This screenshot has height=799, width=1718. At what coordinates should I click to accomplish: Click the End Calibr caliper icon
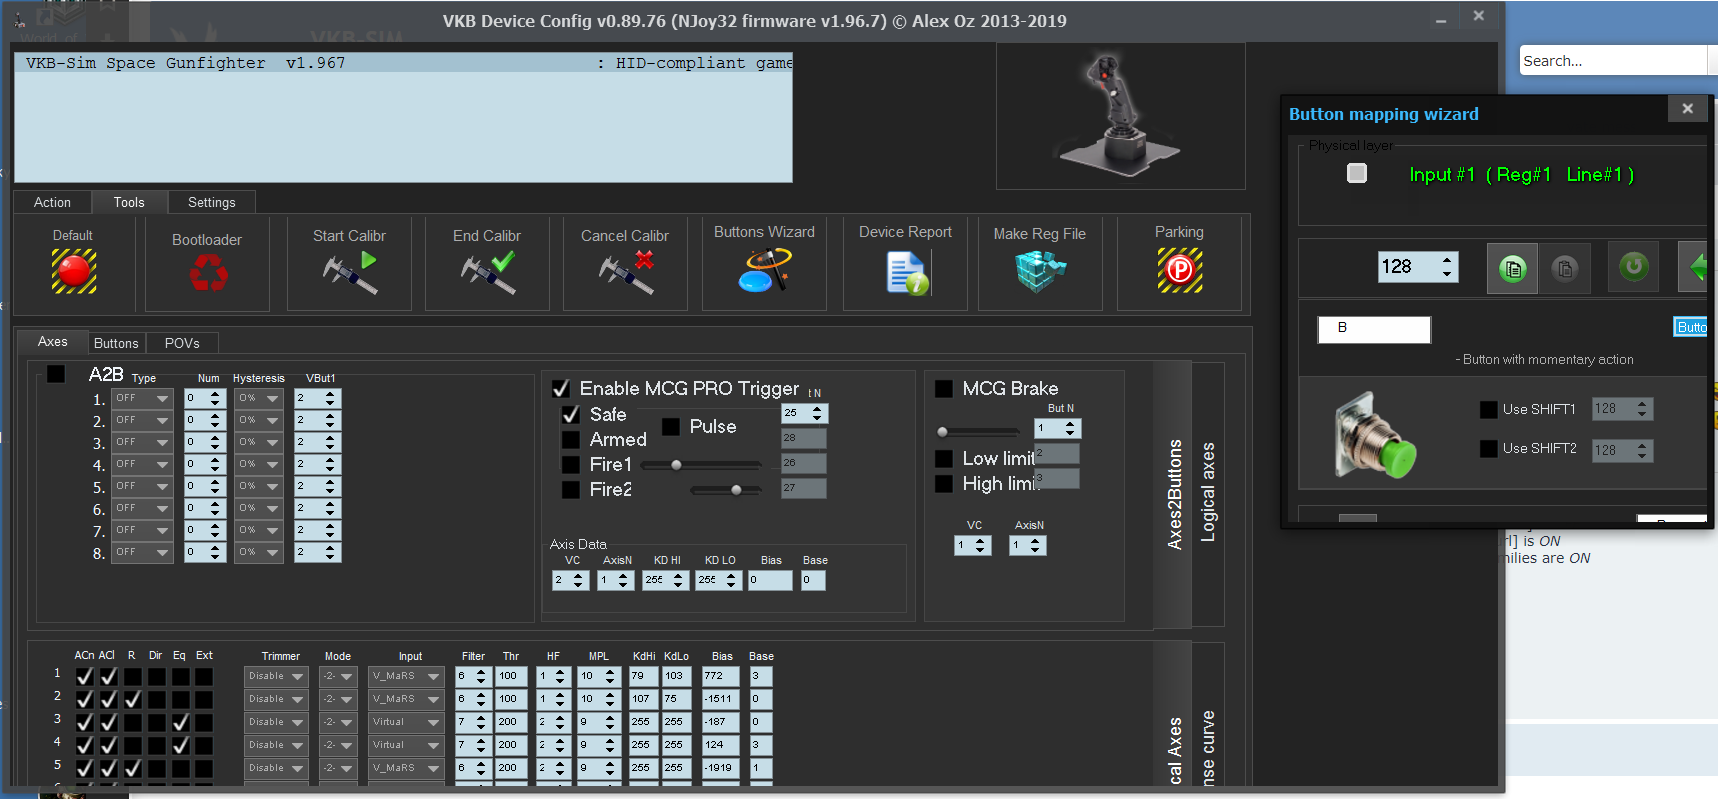click(x=488, y=273)
